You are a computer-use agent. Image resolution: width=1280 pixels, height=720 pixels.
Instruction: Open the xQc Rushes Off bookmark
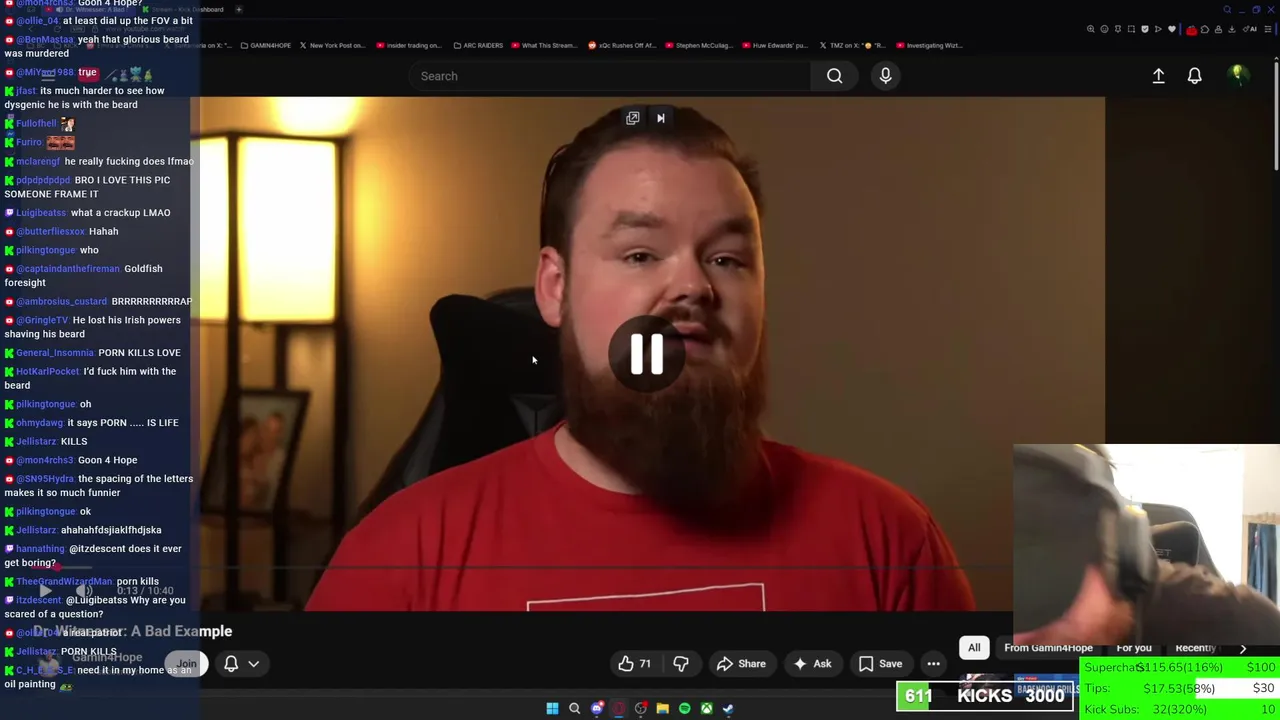coord(621,45)
